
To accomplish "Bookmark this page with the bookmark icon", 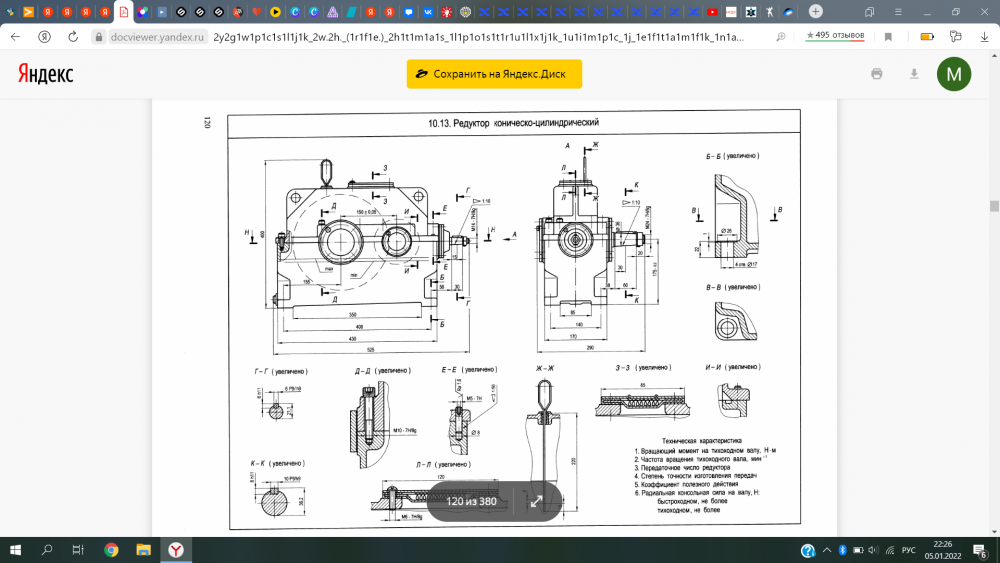I will 888,36.
